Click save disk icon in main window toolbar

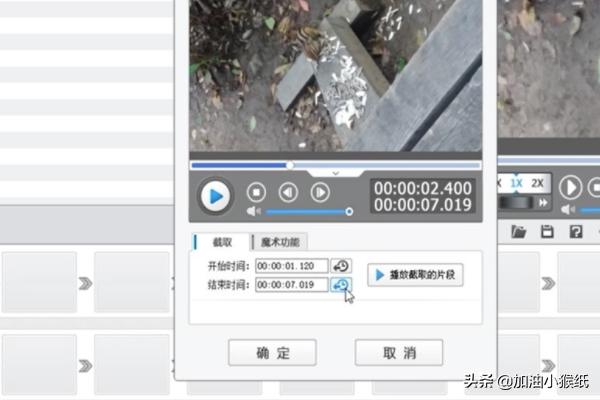[x=547, y=232]
